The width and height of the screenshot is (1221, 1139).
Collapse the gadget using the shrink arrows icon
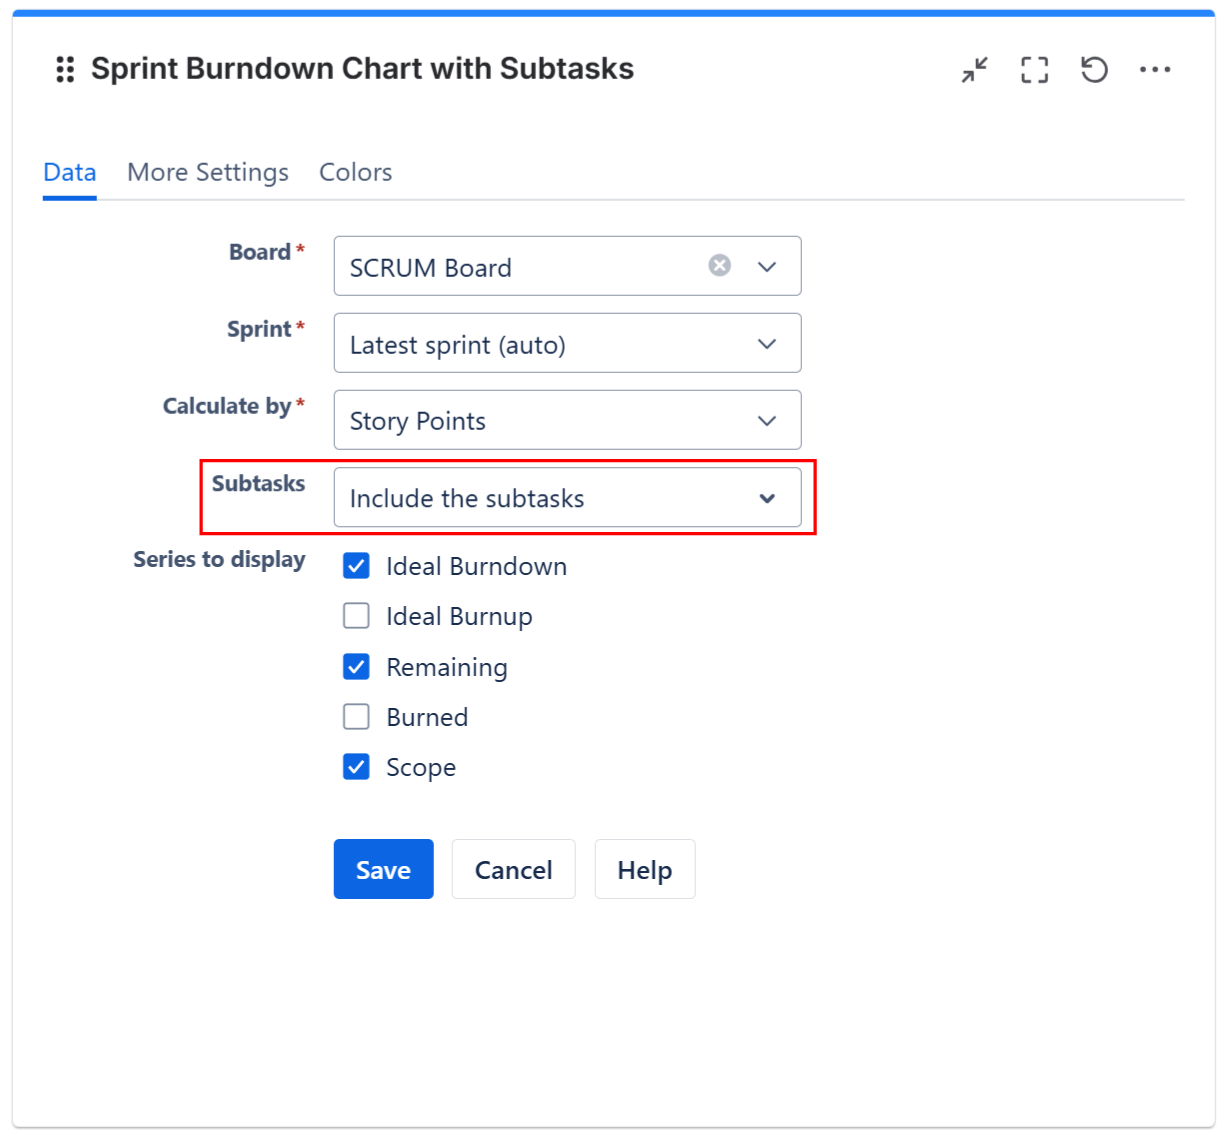973,69
